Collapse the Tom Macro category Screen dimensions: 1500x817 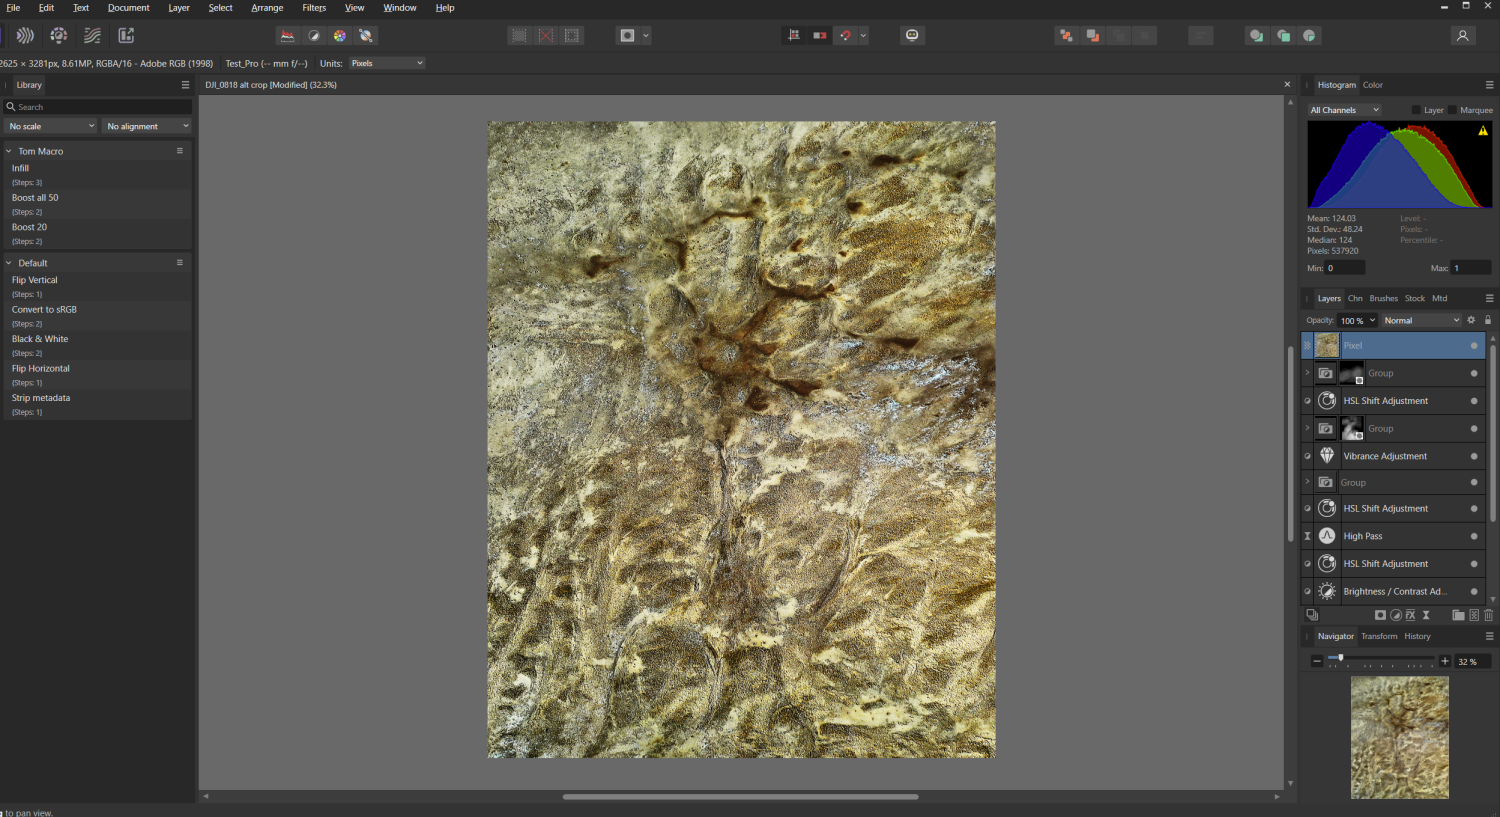click(x=9, y=151)
